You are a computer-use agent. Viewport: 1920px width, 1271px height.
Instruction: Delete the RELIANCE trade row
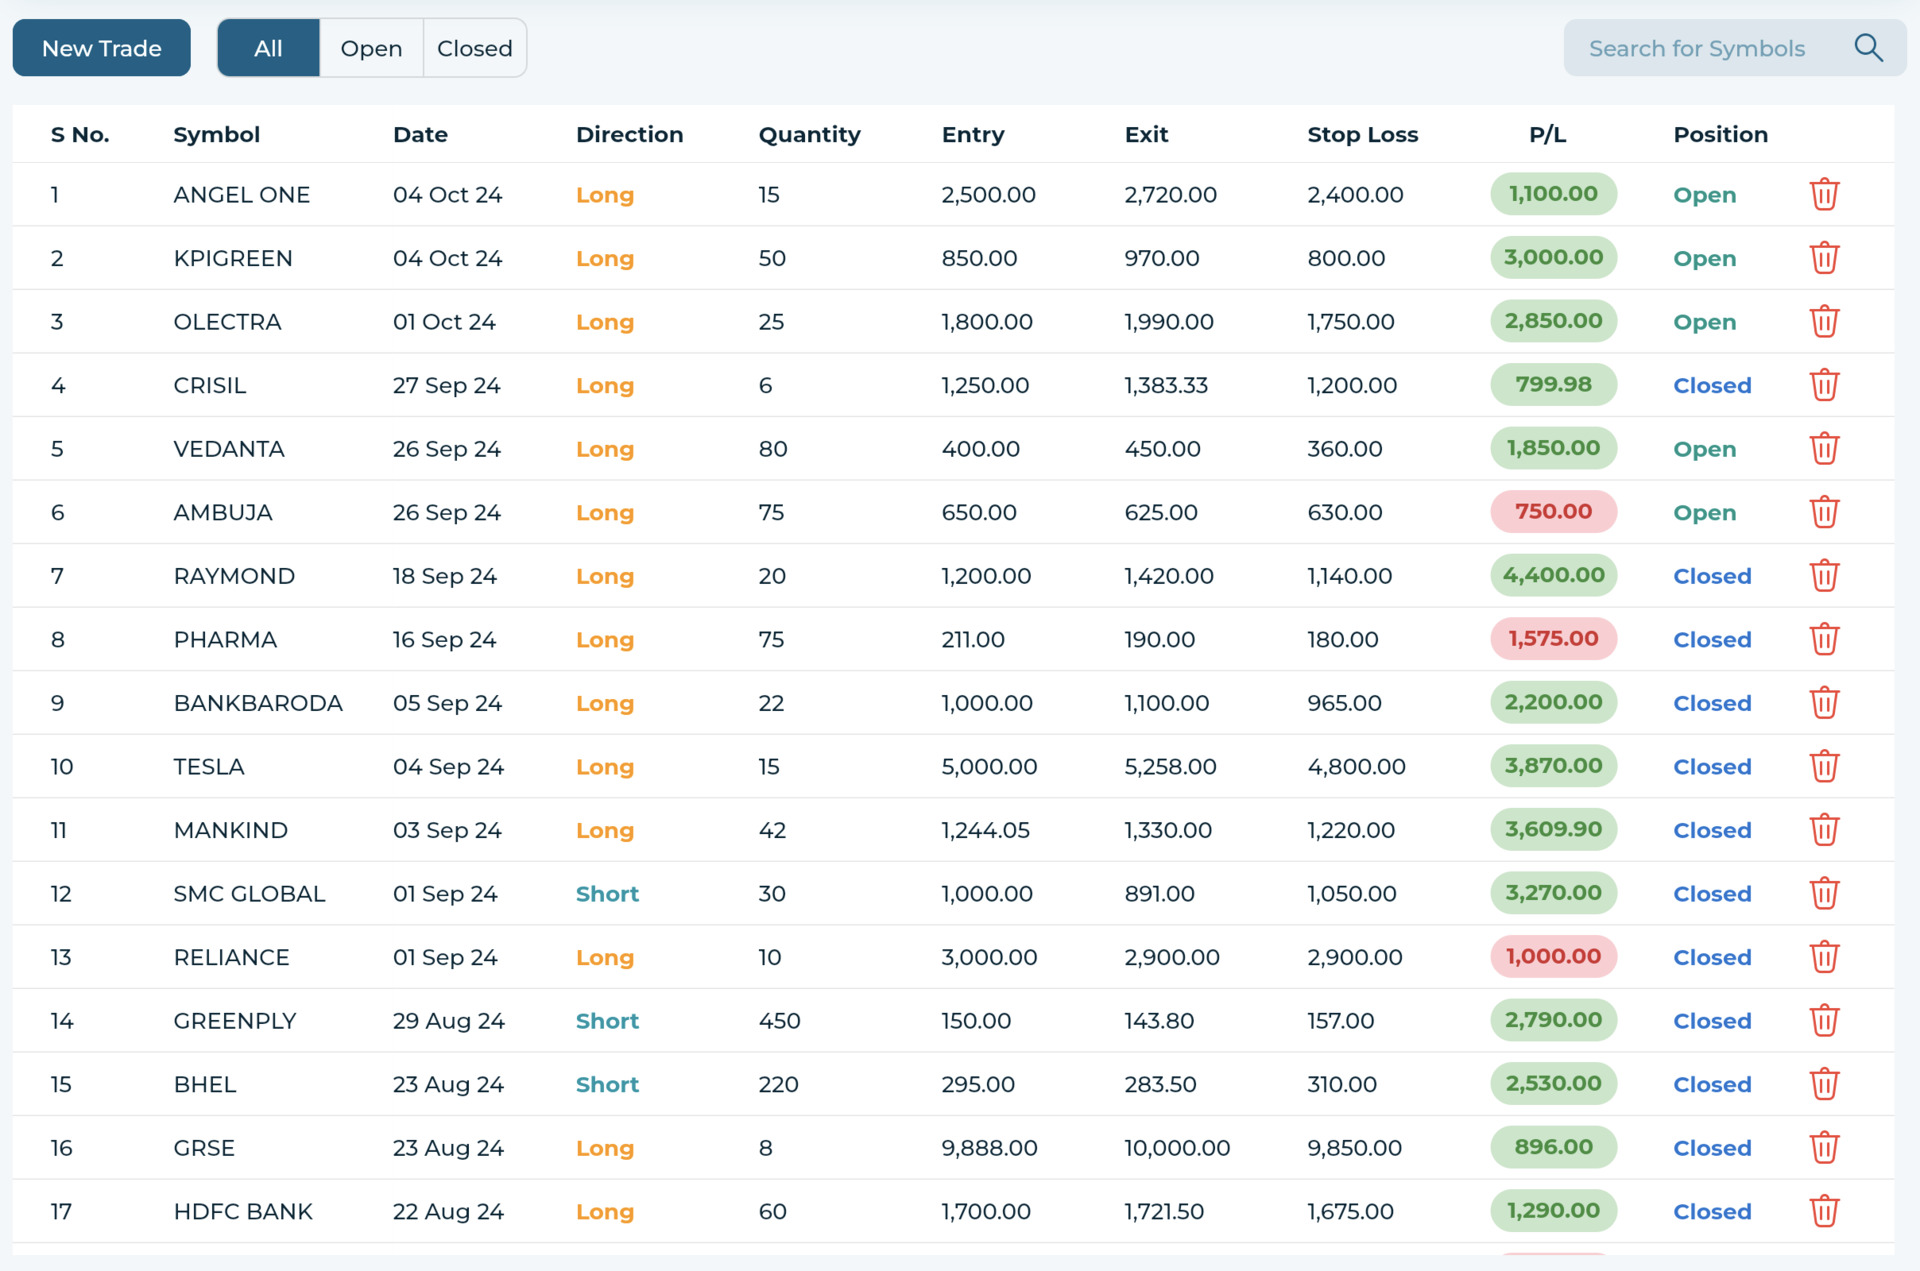1824,956
